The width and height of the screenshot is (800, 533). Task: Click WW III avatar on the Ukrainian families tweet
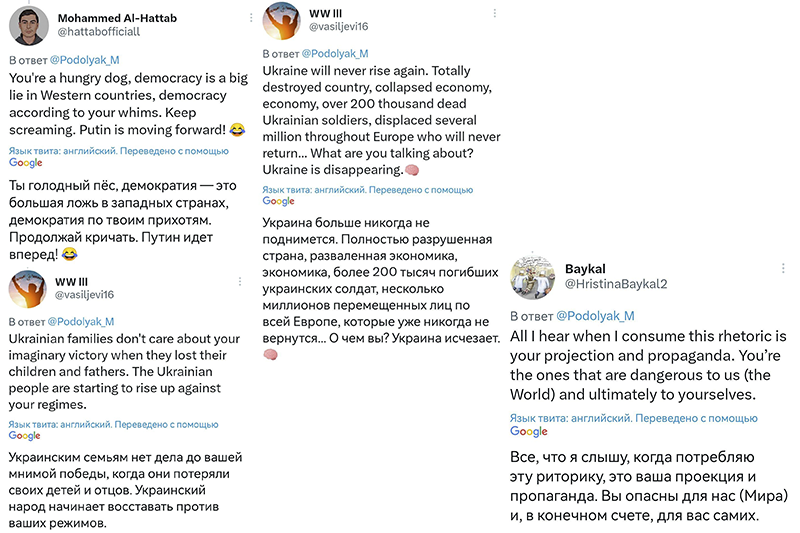(x=28, y=289)
